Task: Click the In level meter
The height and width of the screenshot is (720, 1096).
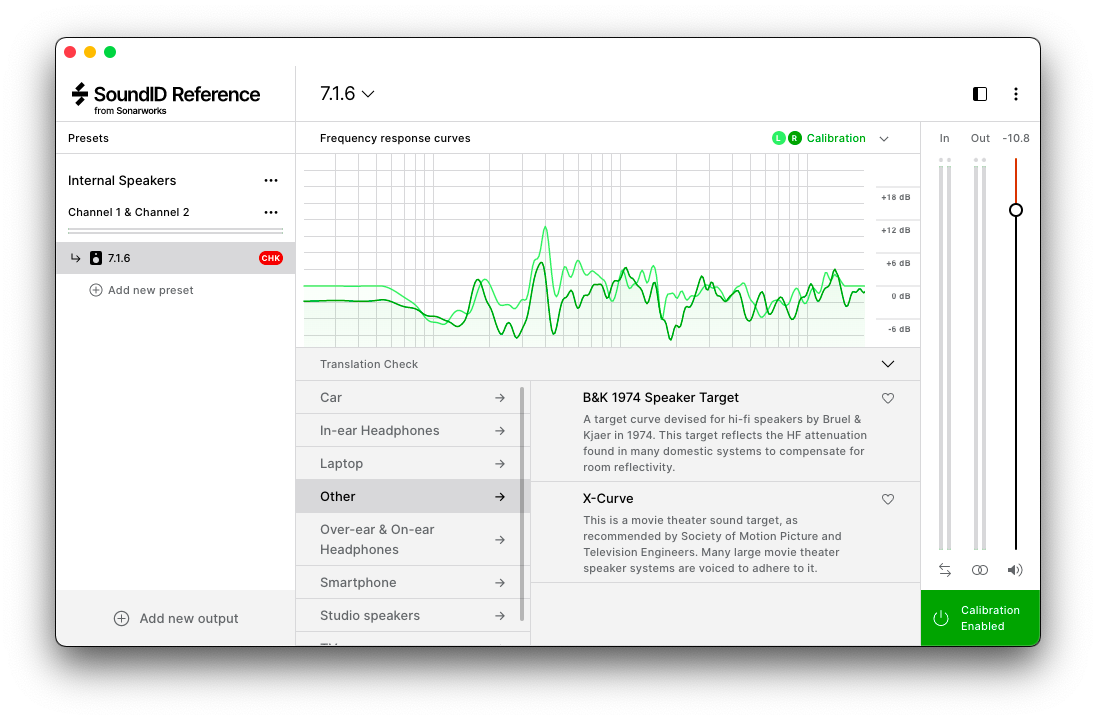Action: (944, 354)
